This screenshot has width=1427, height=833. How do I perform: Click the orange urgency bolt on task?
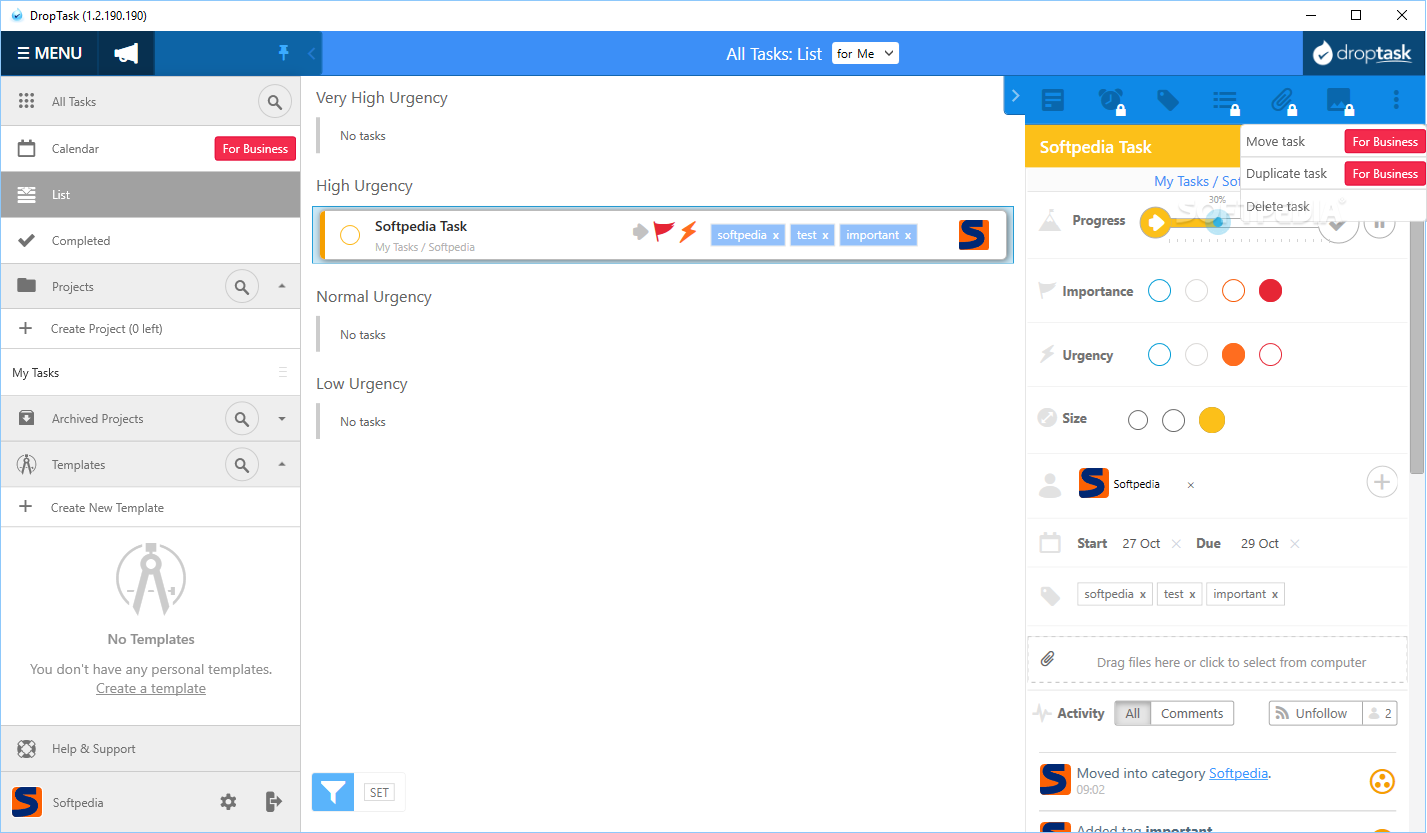click(x=688, y=232)
